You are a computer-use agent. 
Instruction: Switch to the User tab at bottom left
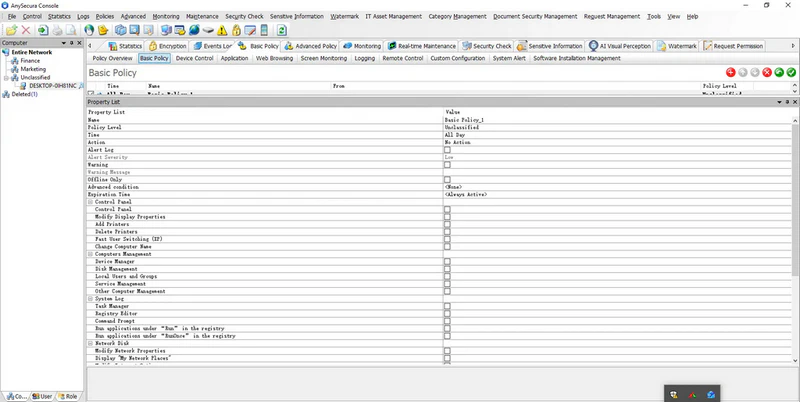point(42,396)
